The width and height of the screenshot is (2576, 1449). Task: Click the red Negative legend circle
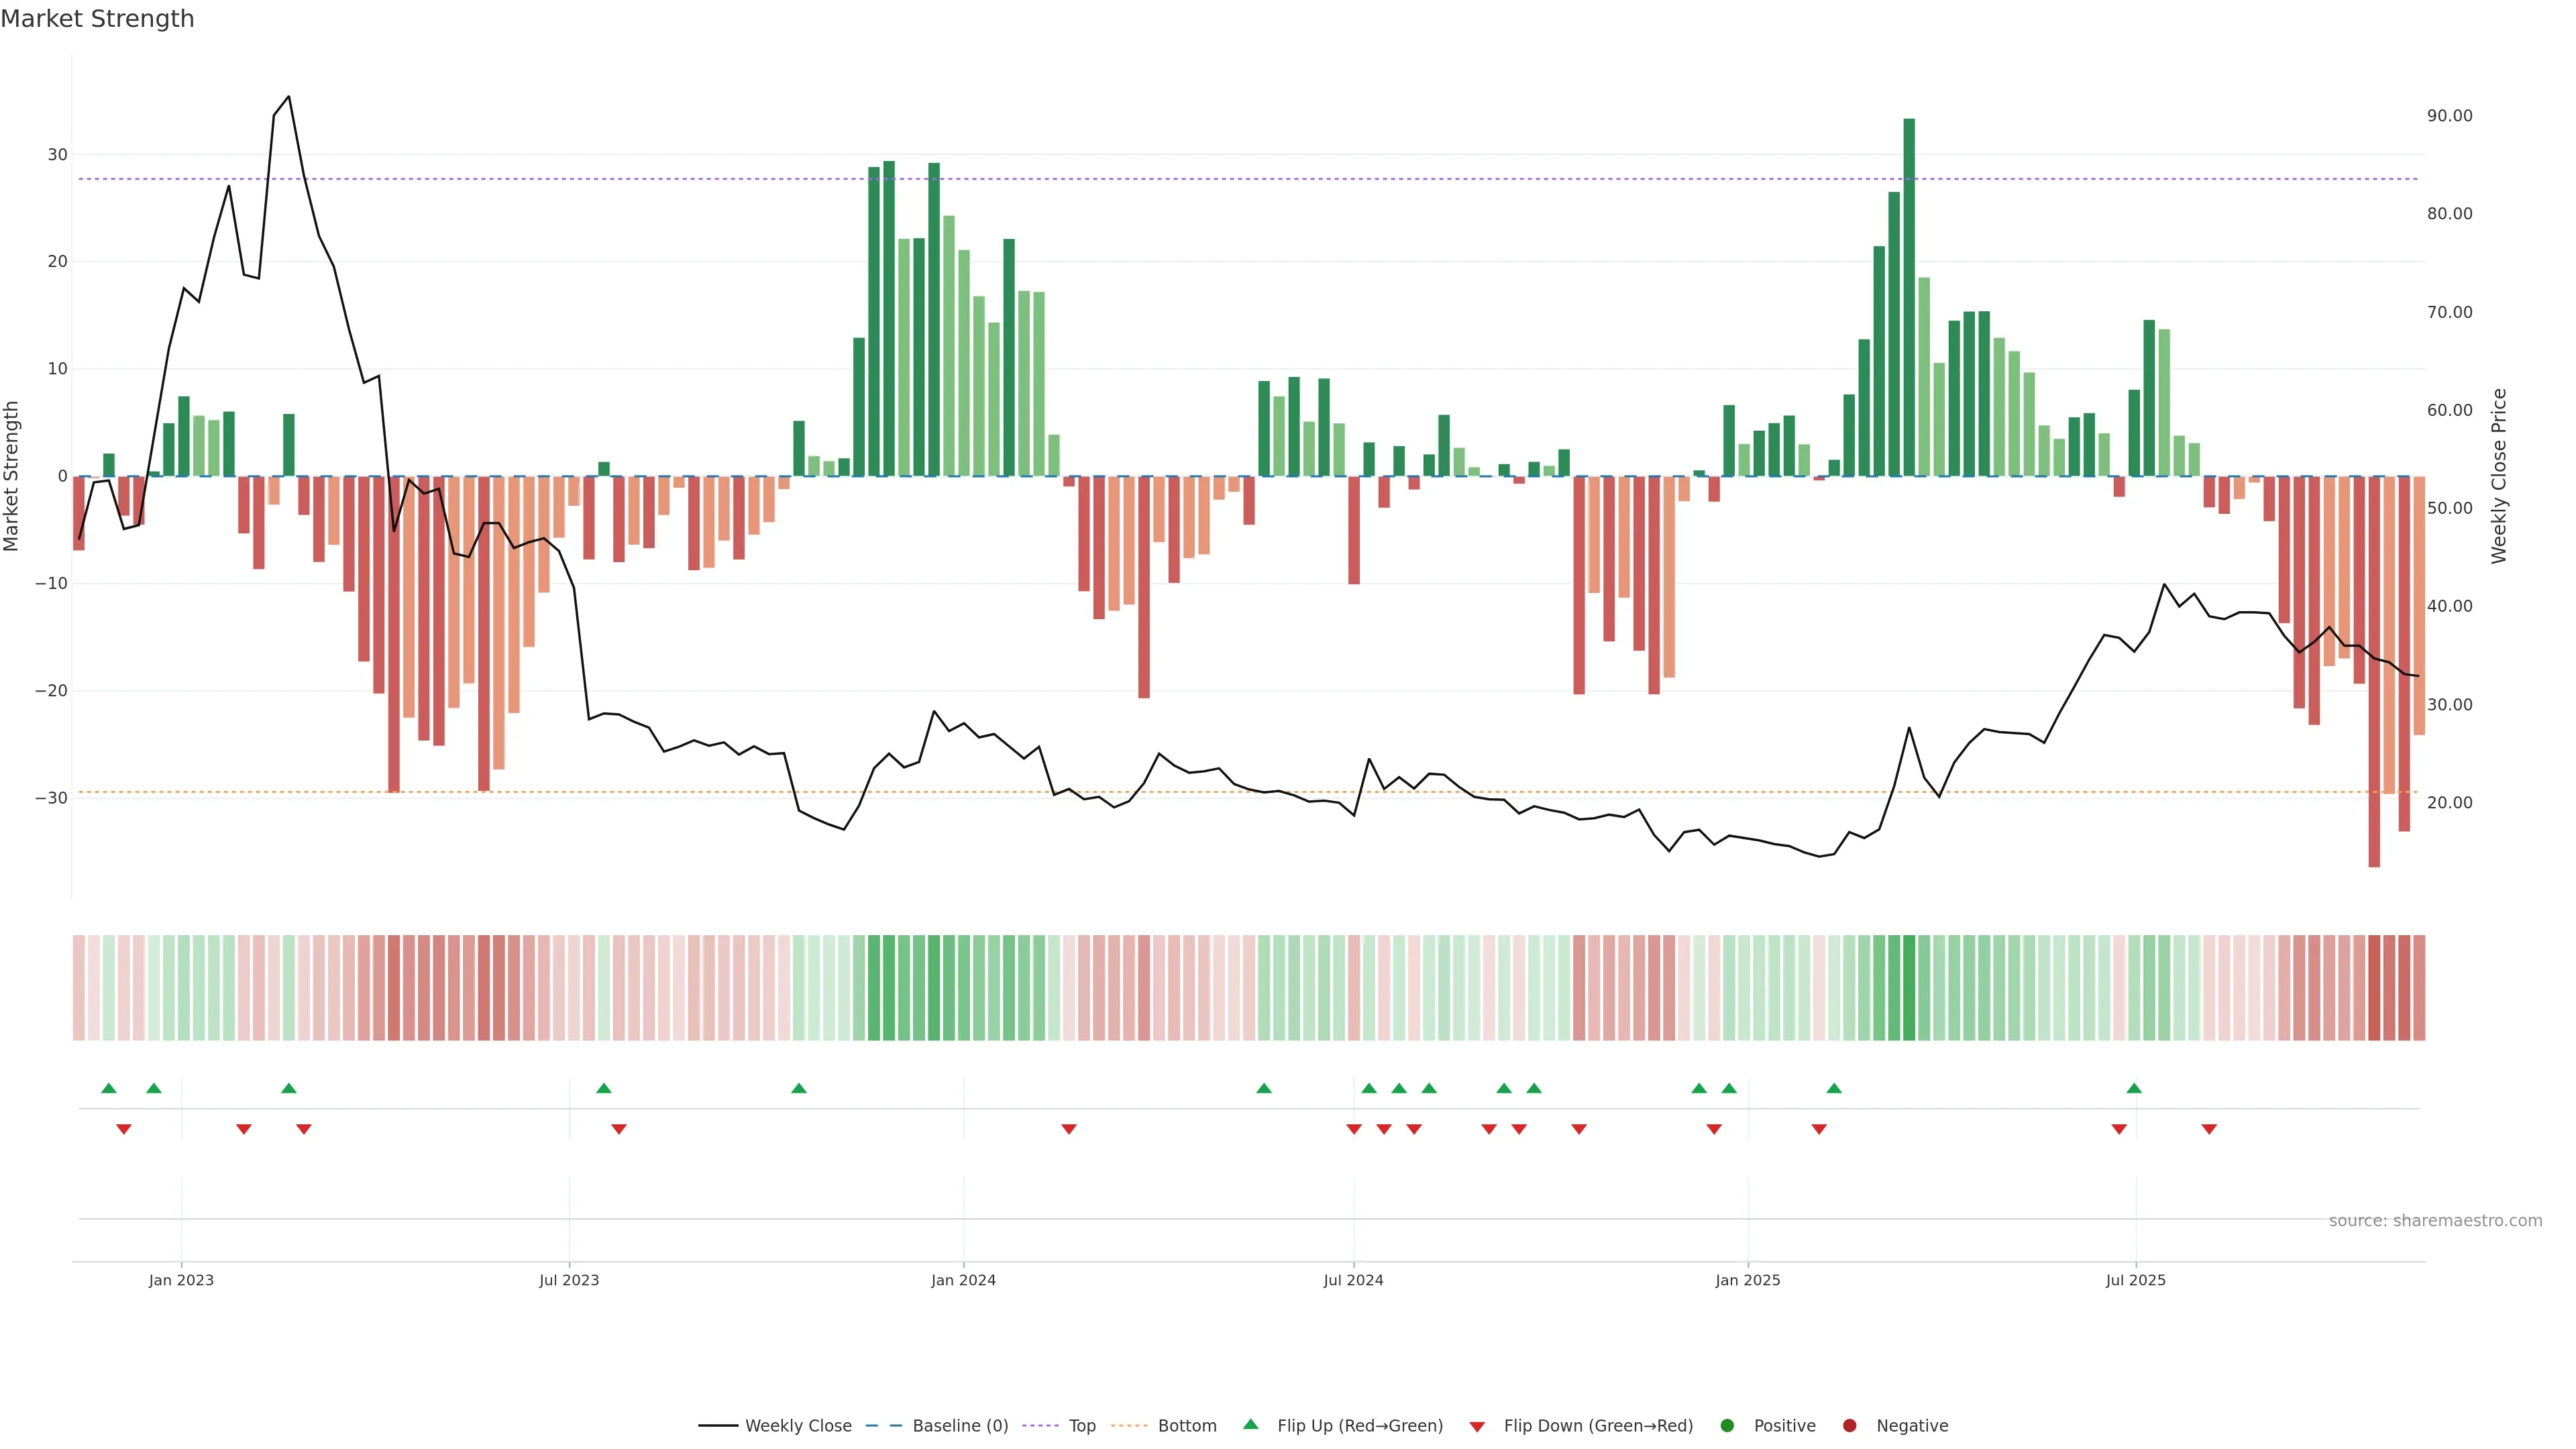(x=1849, y=1425)
